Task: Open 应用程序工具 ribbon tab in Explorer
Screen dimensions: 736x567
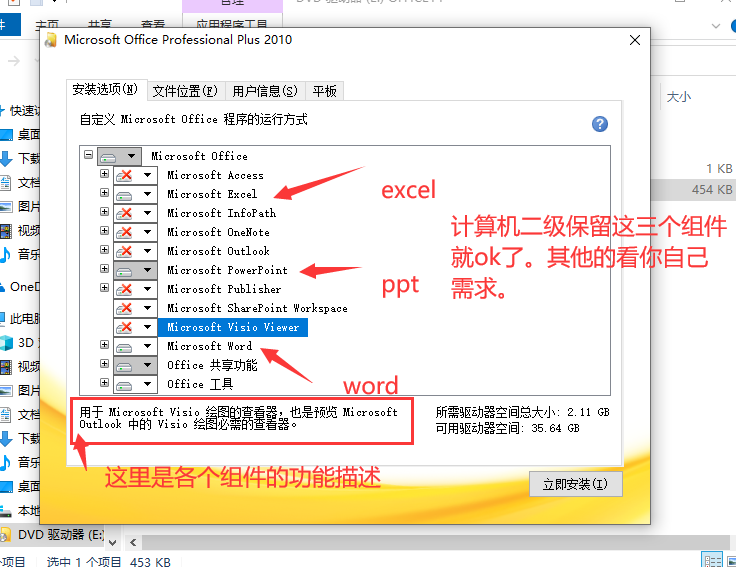Action: pos(232,23)
